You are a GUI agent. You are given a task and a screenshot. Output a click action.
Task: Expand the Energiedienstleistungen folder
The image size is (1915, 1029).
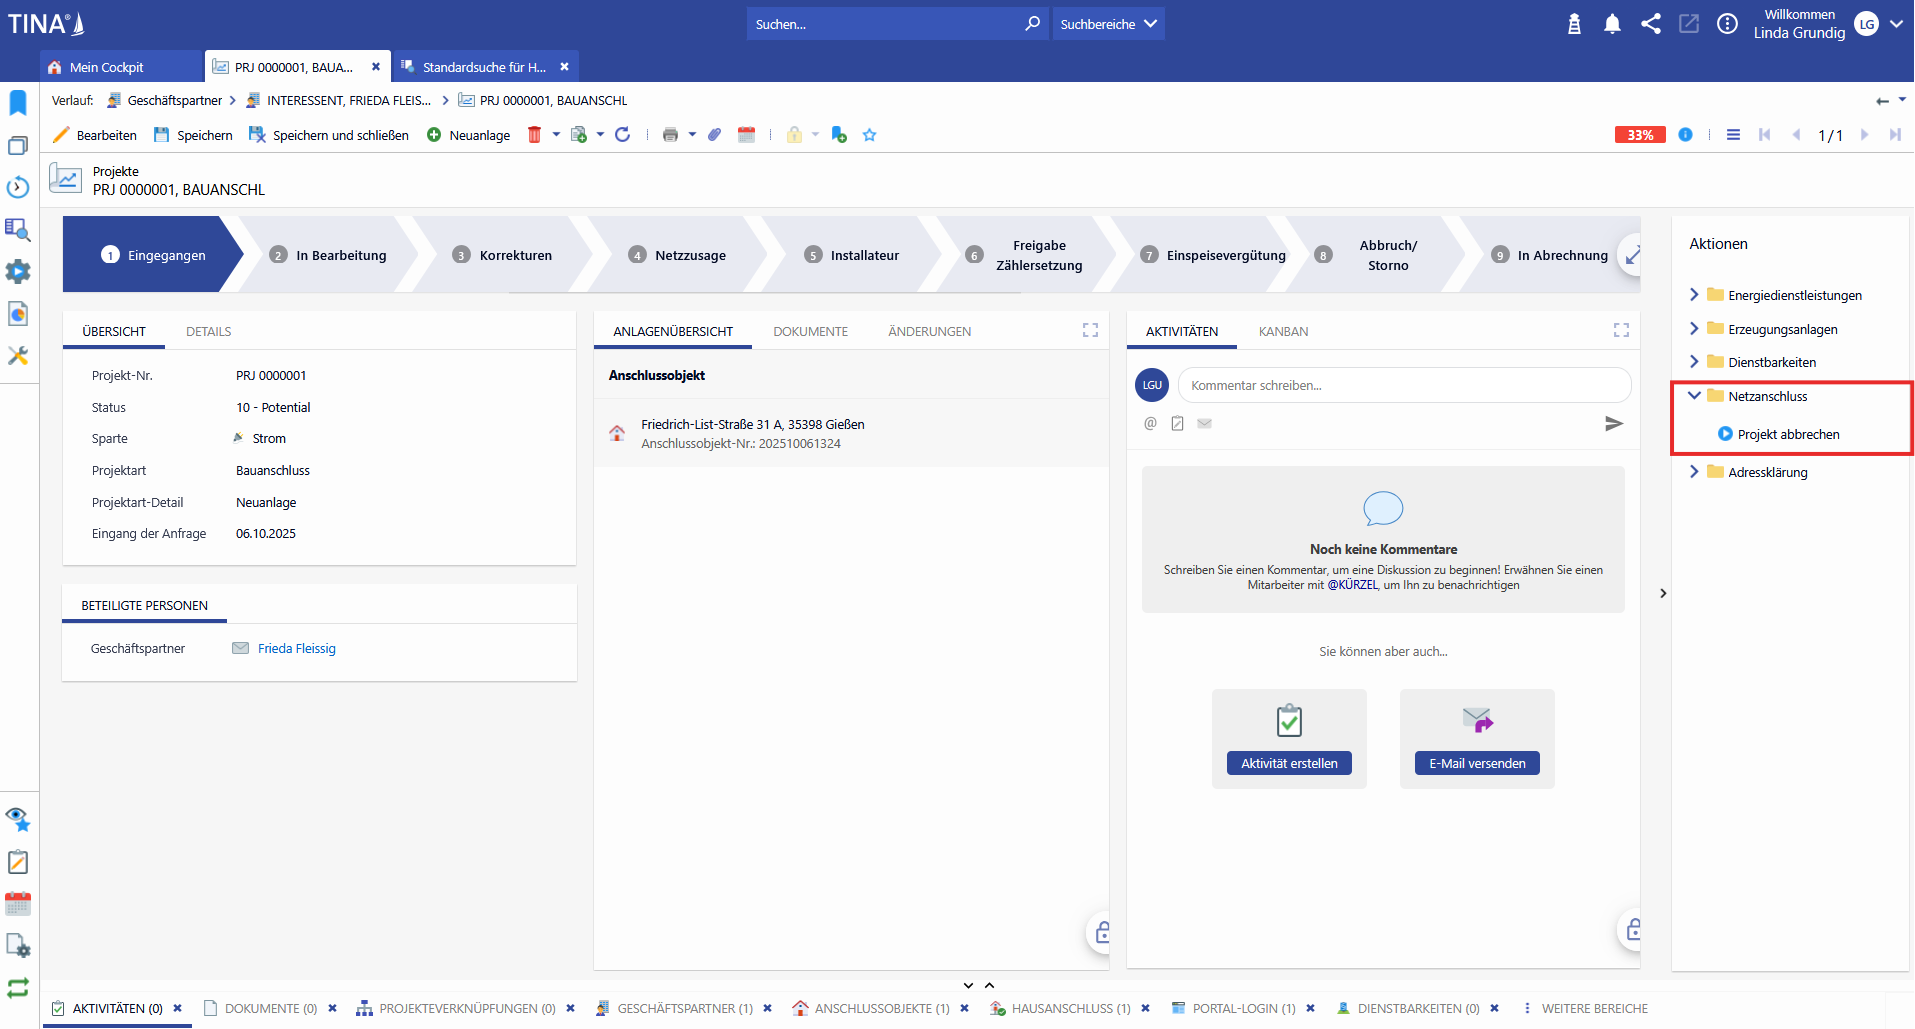[1694, 295]
